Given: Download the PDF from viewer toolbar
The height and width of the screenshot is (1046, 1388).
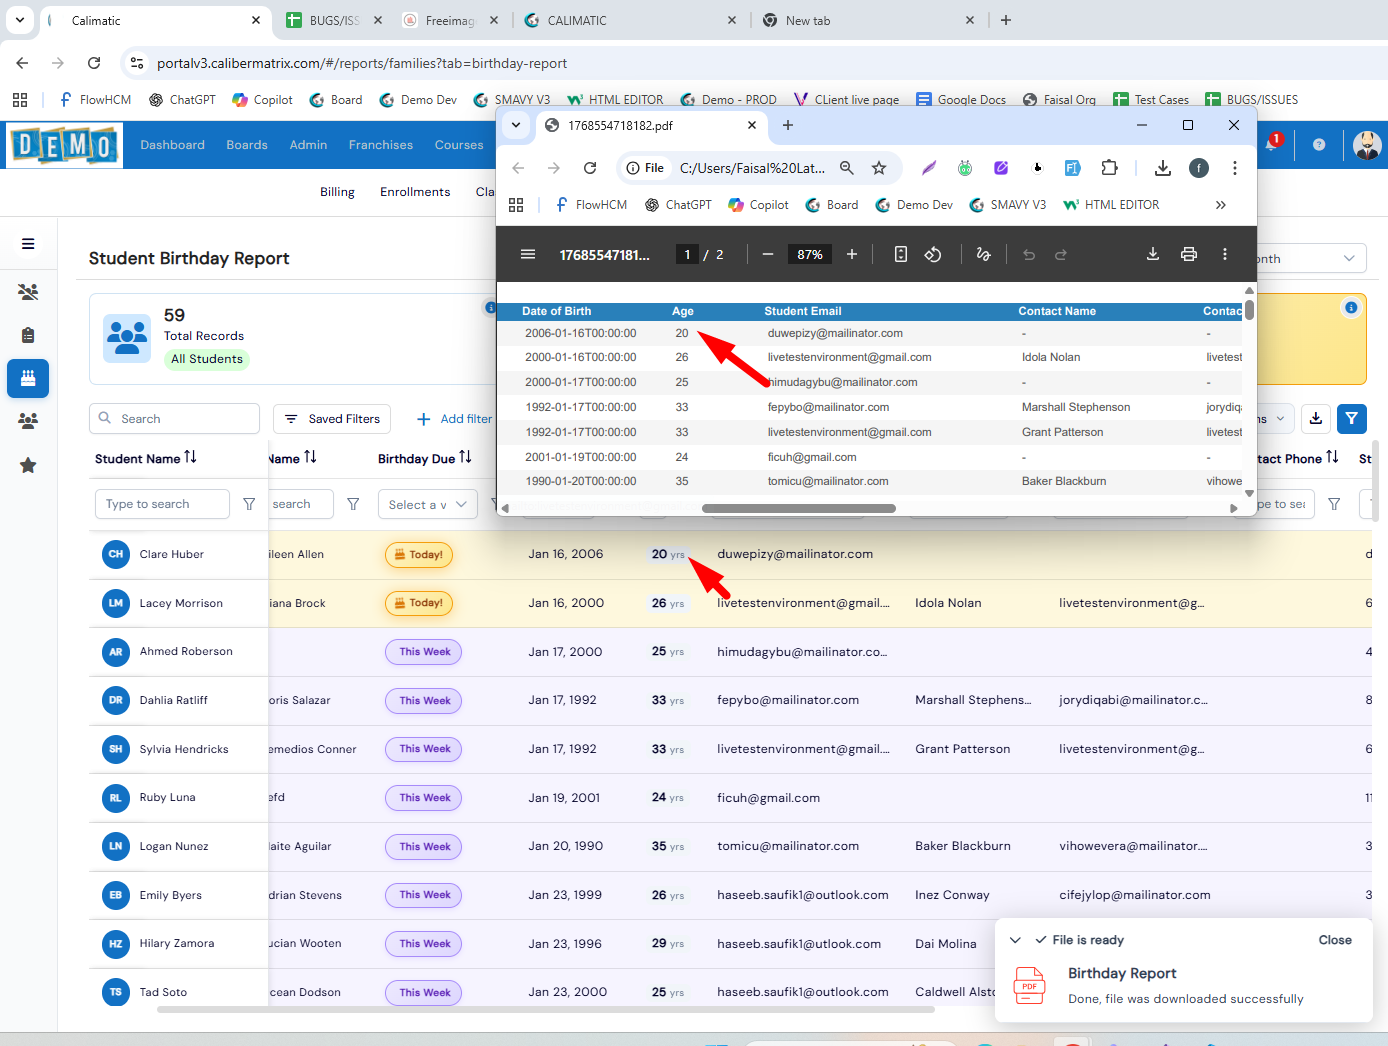Looking at the screenshot, I should click(x=1152, y=254).
